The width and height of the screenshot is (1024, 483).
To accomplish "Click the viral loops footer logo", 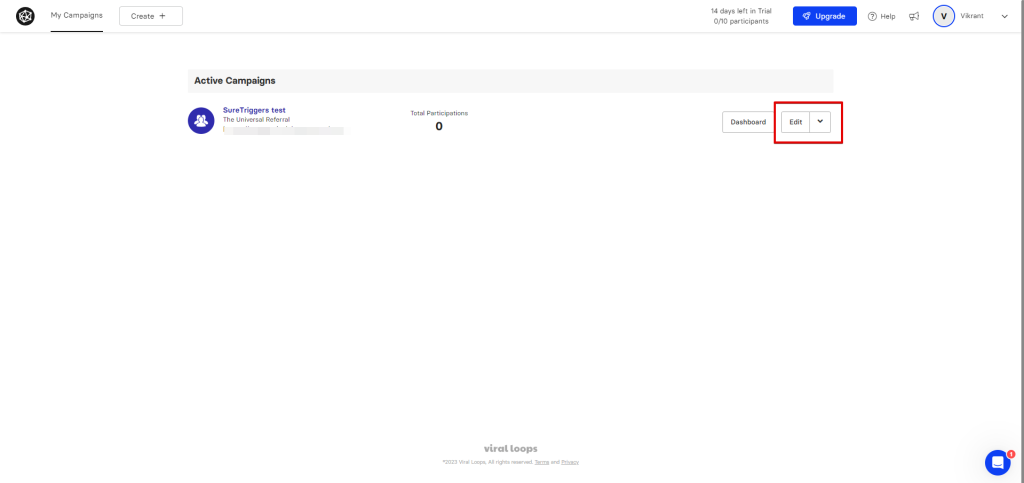I will tap(511, 449).
